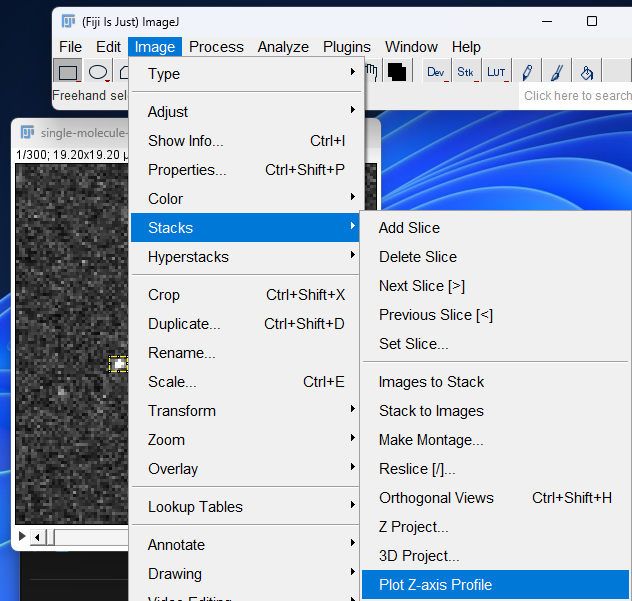Choose Duplicate... menu entry

pos(245,323)
